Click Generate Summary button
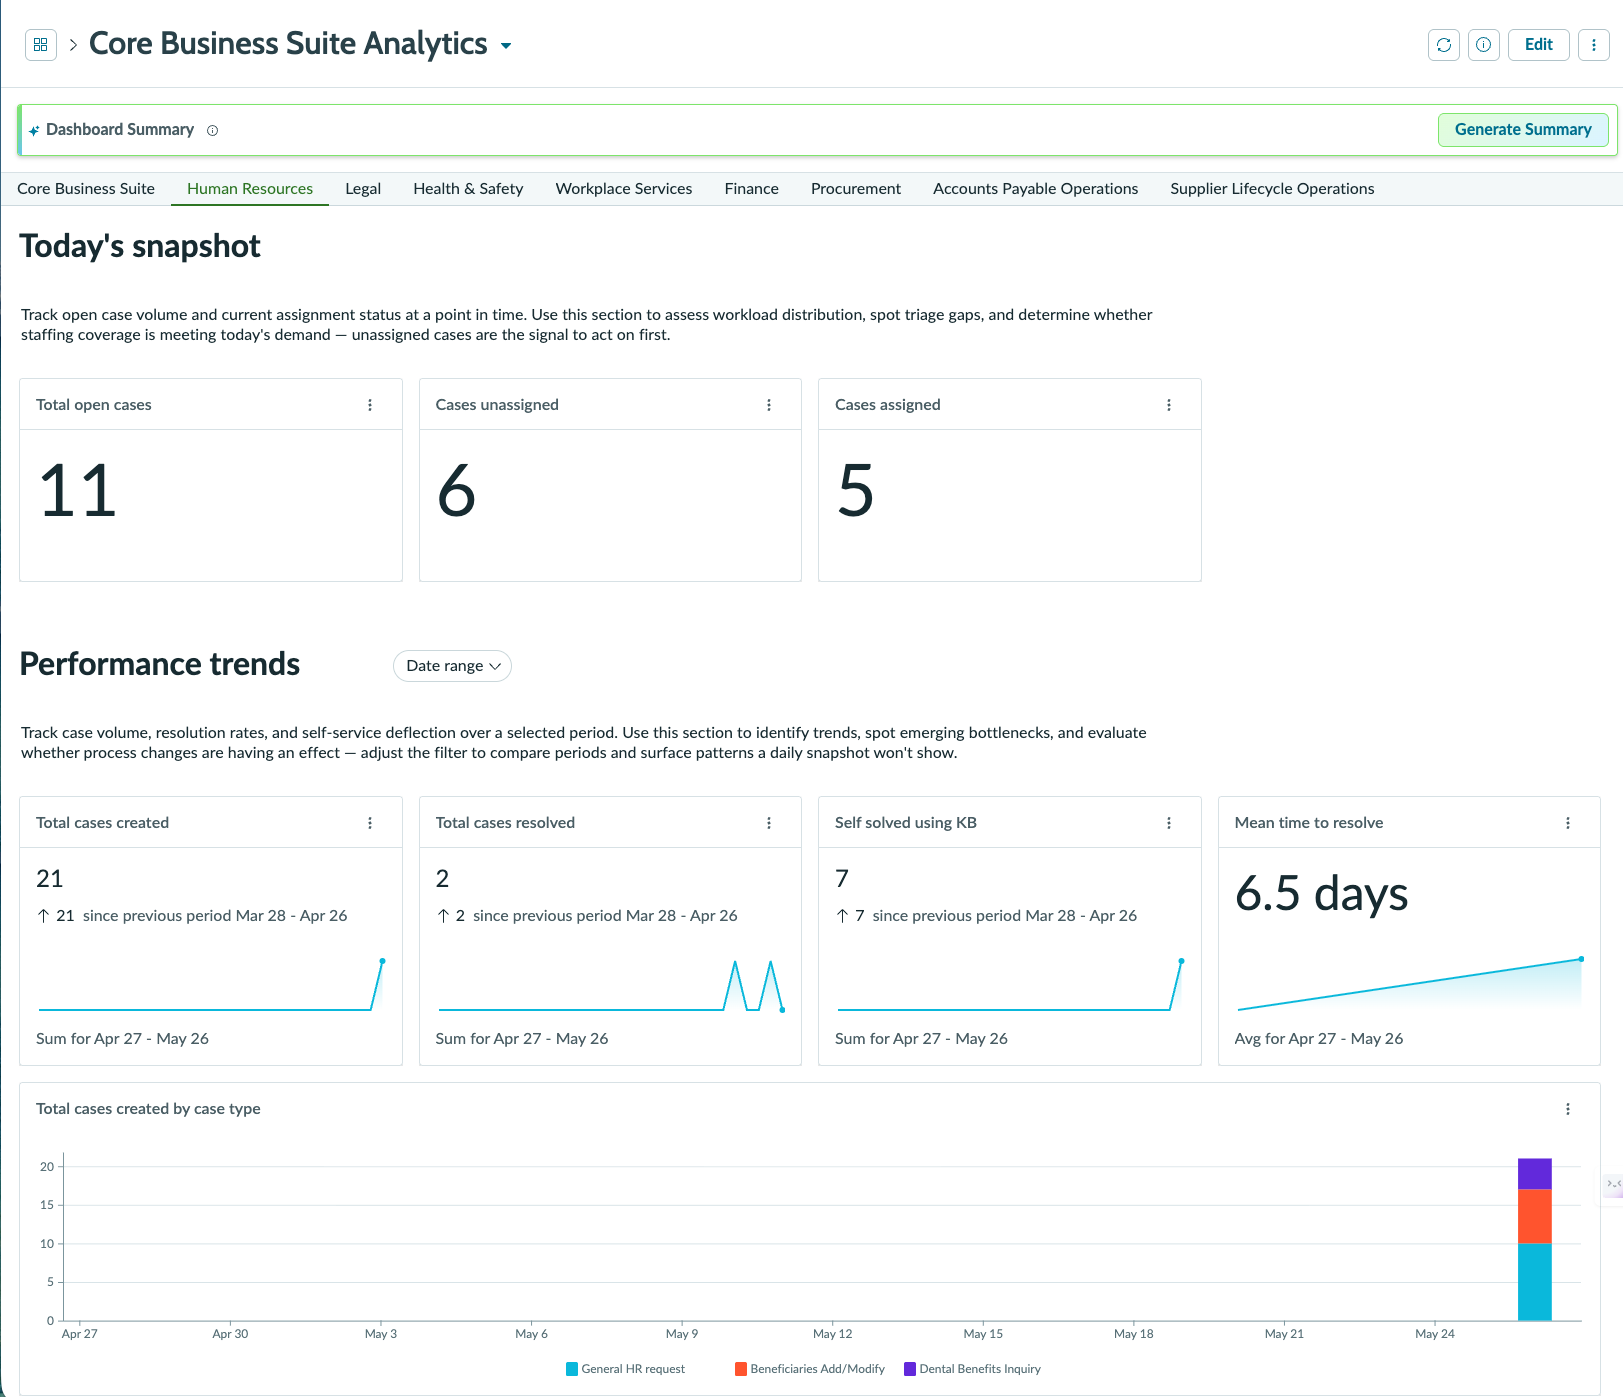 click(1522, 130)
